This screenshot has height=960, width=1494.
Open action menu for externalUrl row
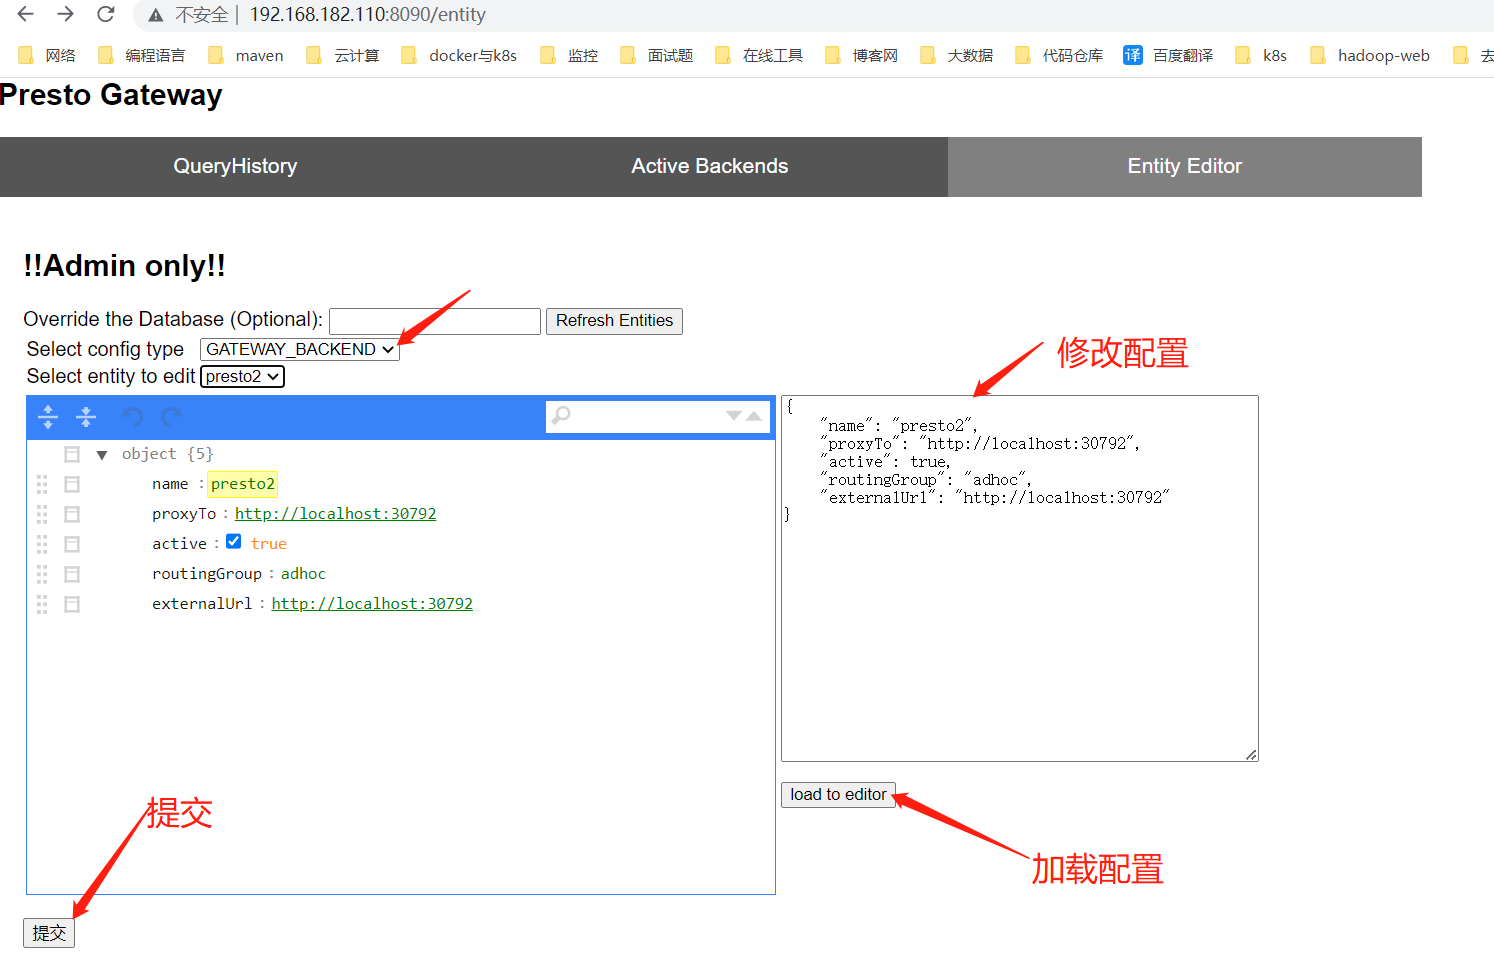(x=72, y=604)
